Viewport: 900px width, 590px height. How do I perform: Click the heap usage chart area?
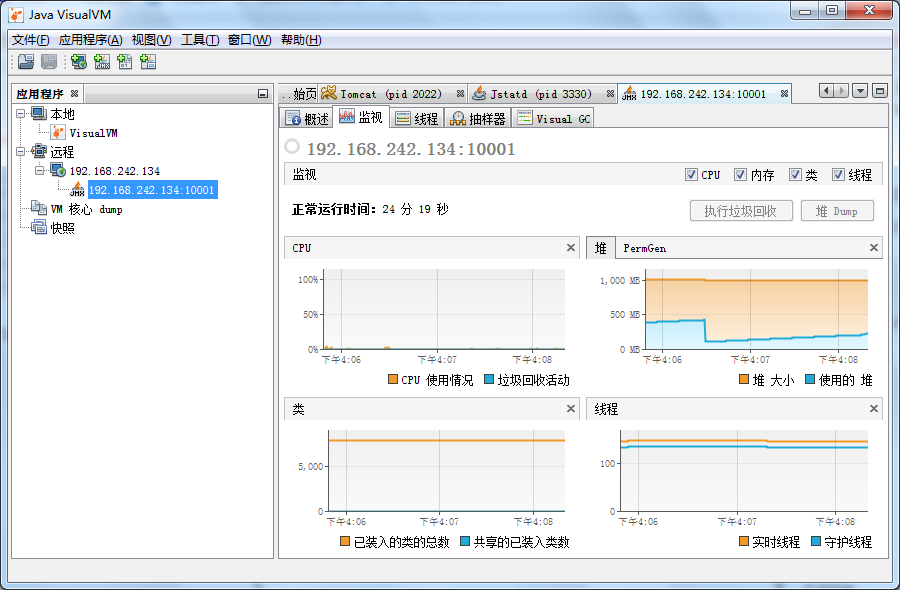757,309
